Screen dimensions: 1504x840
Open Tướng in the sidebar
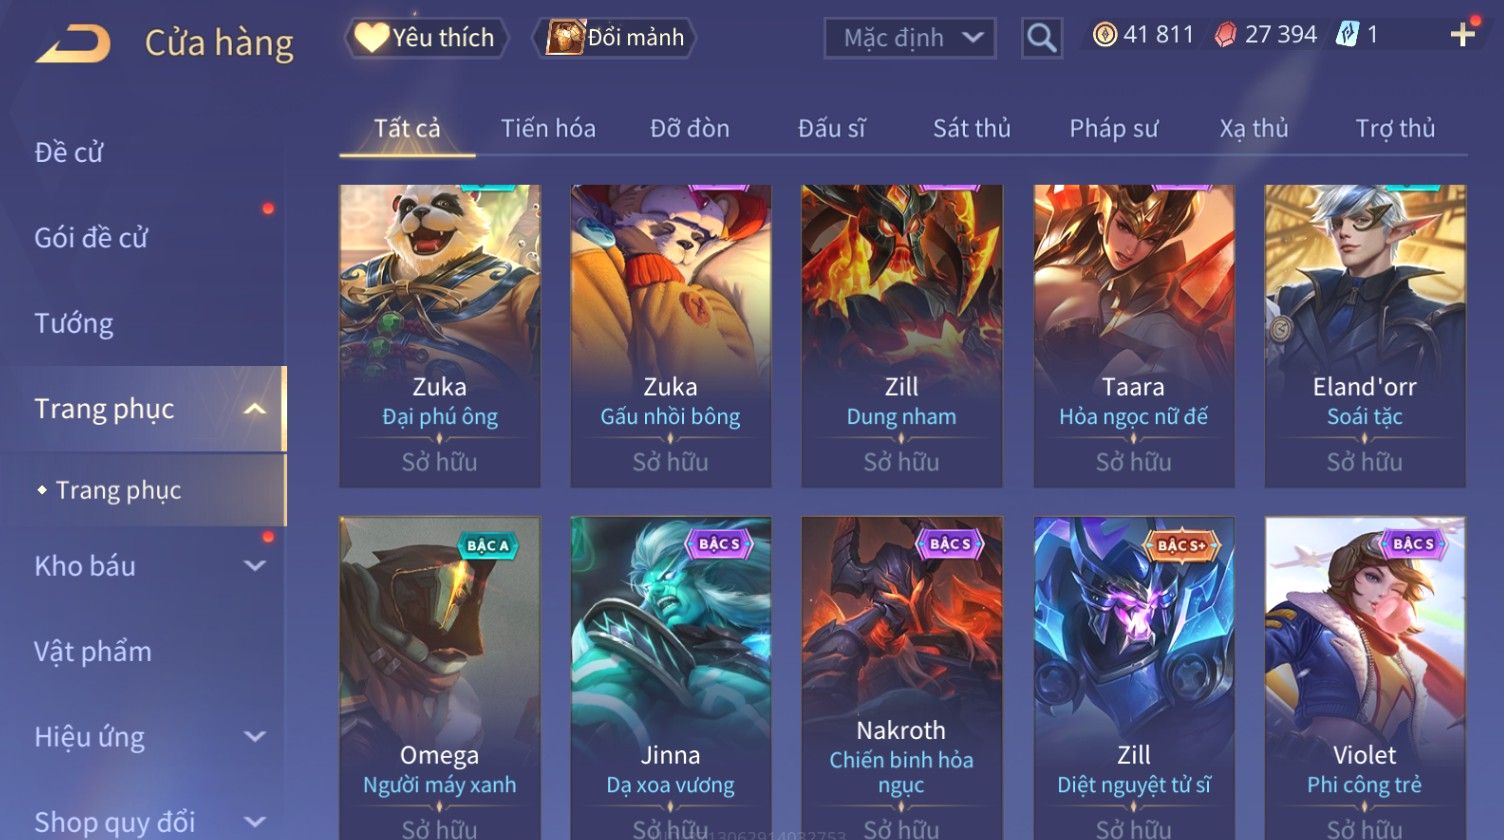point(74,324)
